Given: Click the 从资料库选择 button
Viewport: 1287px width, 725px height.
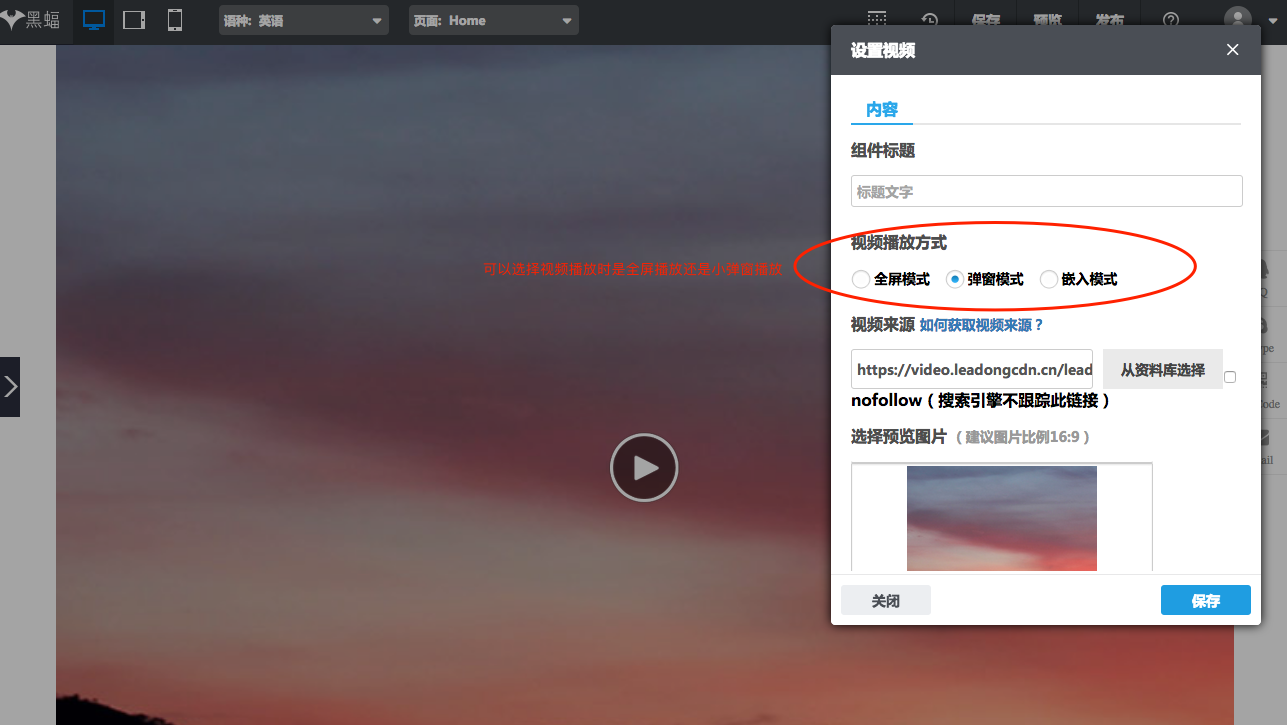Looking at the screenshot, I should (x=1162, y=369).
